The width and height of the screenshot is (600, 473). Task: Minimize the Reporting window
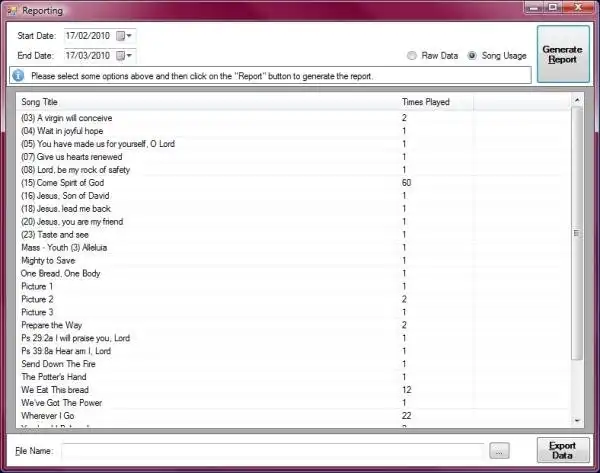click(x=534, y=8)
